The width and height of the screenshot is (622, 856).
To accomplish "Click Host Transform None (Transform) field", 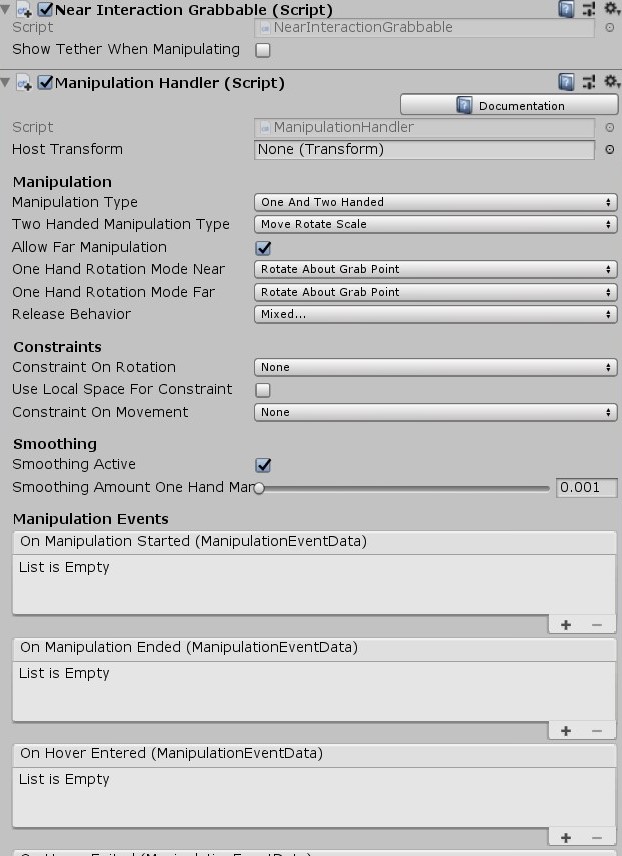I will click(x=424, y=150).
